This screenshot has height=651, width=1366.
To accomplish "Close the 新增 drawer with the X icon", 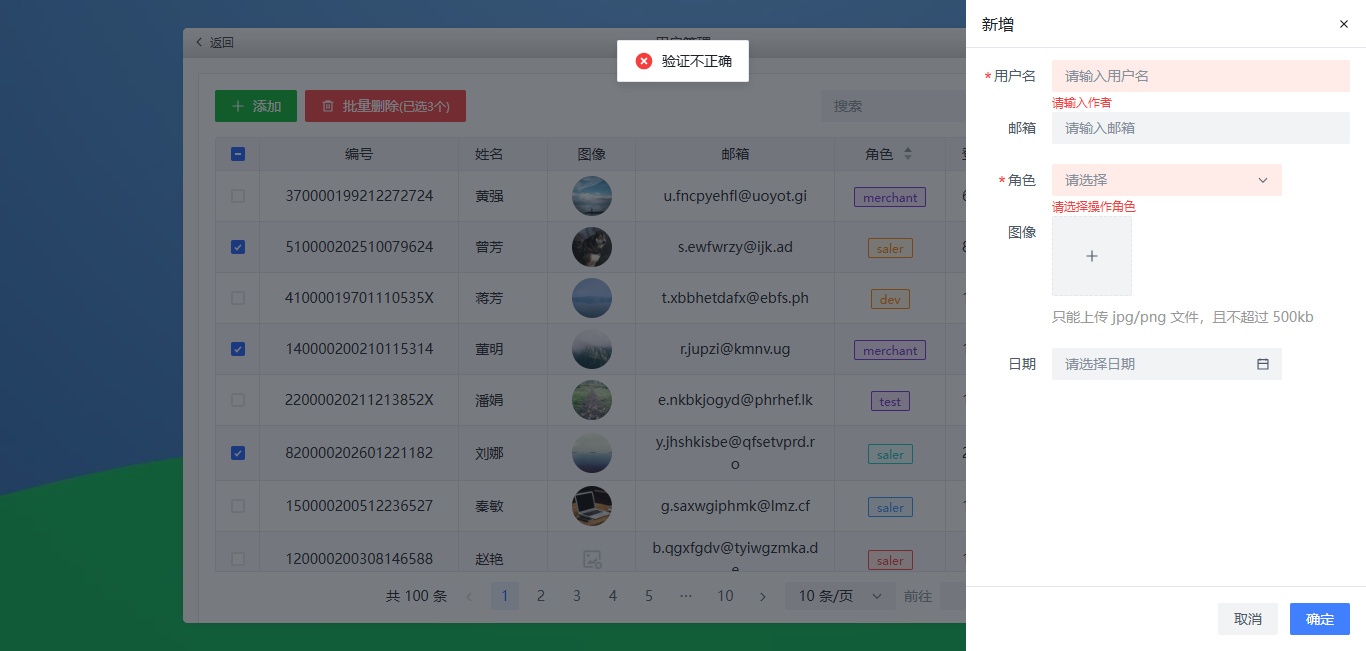I will coord(1344,24).
